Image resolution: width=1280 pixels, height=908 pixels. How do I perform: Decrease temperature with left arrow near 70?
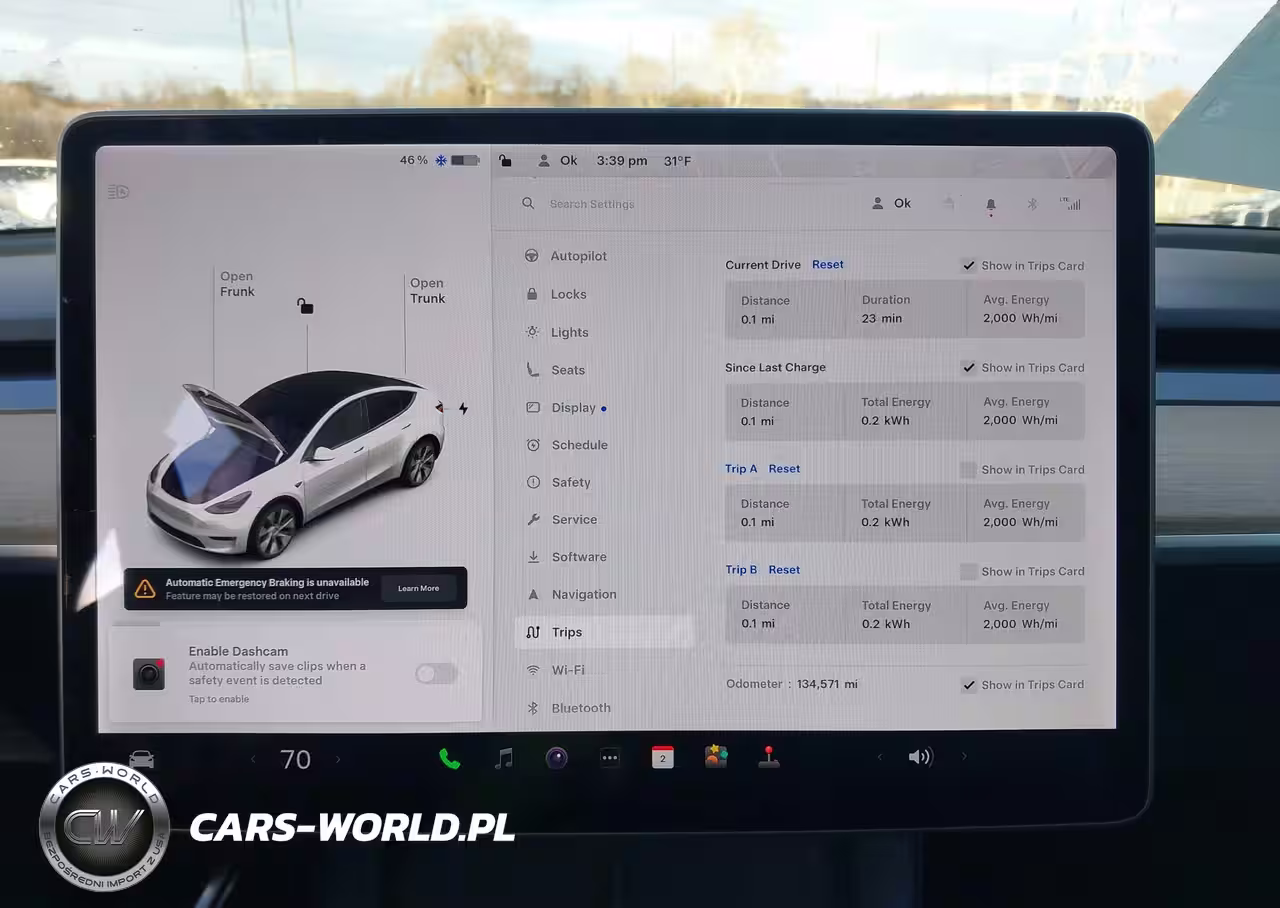(253, 760)
